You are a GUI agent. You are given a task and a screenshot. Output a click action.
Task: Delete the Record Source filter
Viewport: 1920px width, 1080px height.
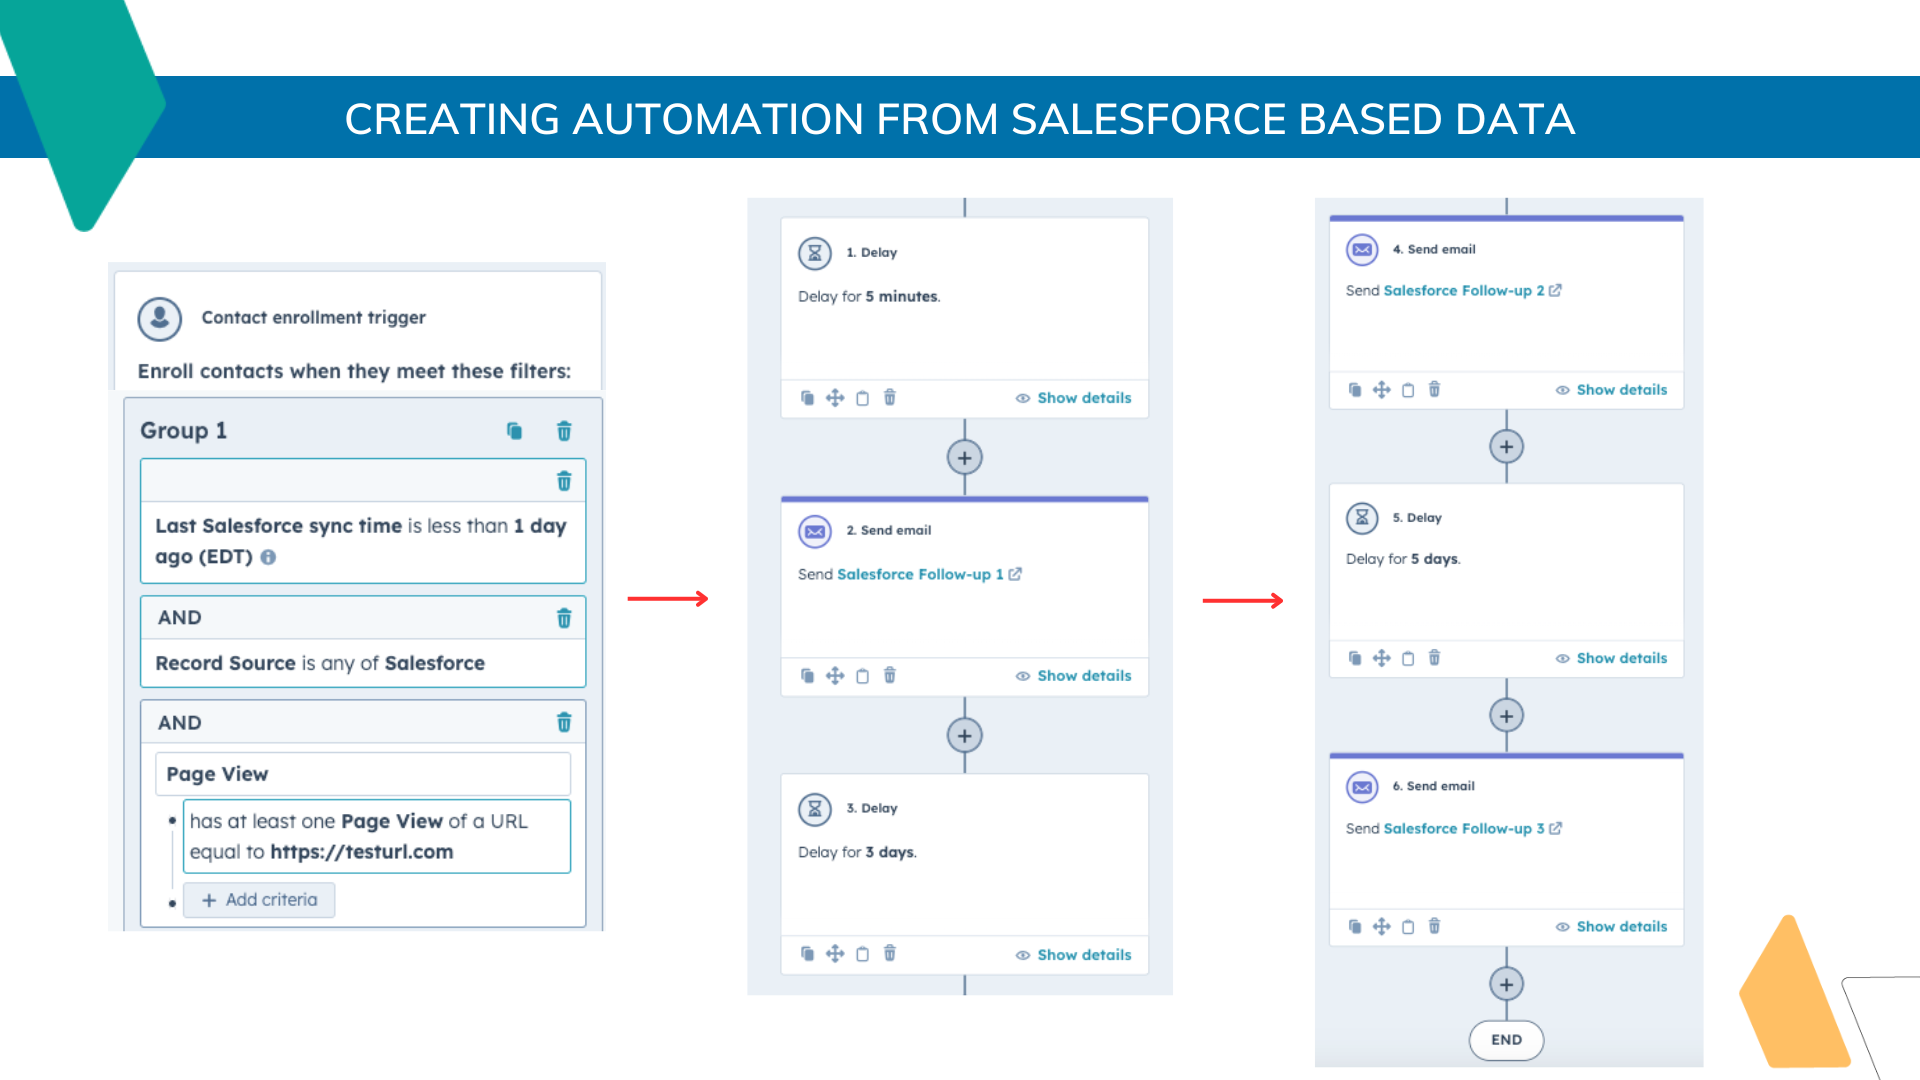pos(564,618)
